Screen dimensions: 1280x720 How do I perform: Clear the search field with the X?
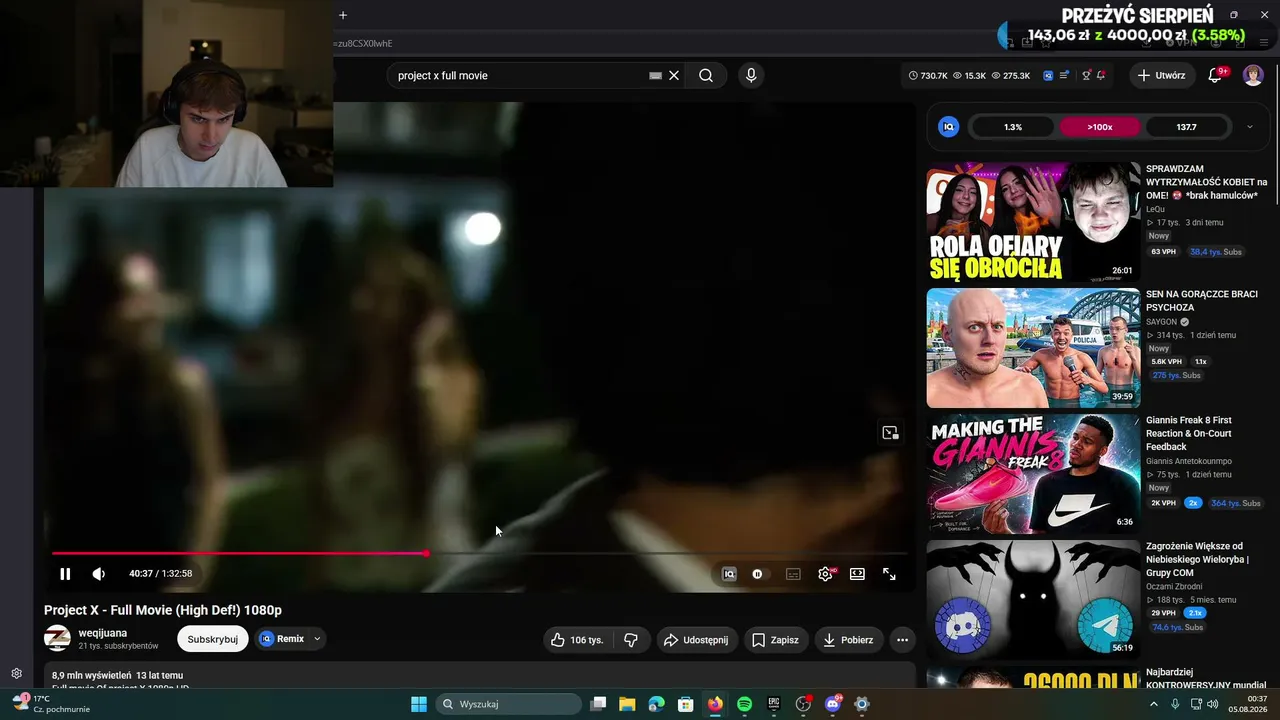pyautogui.click(x=674, y=75)
